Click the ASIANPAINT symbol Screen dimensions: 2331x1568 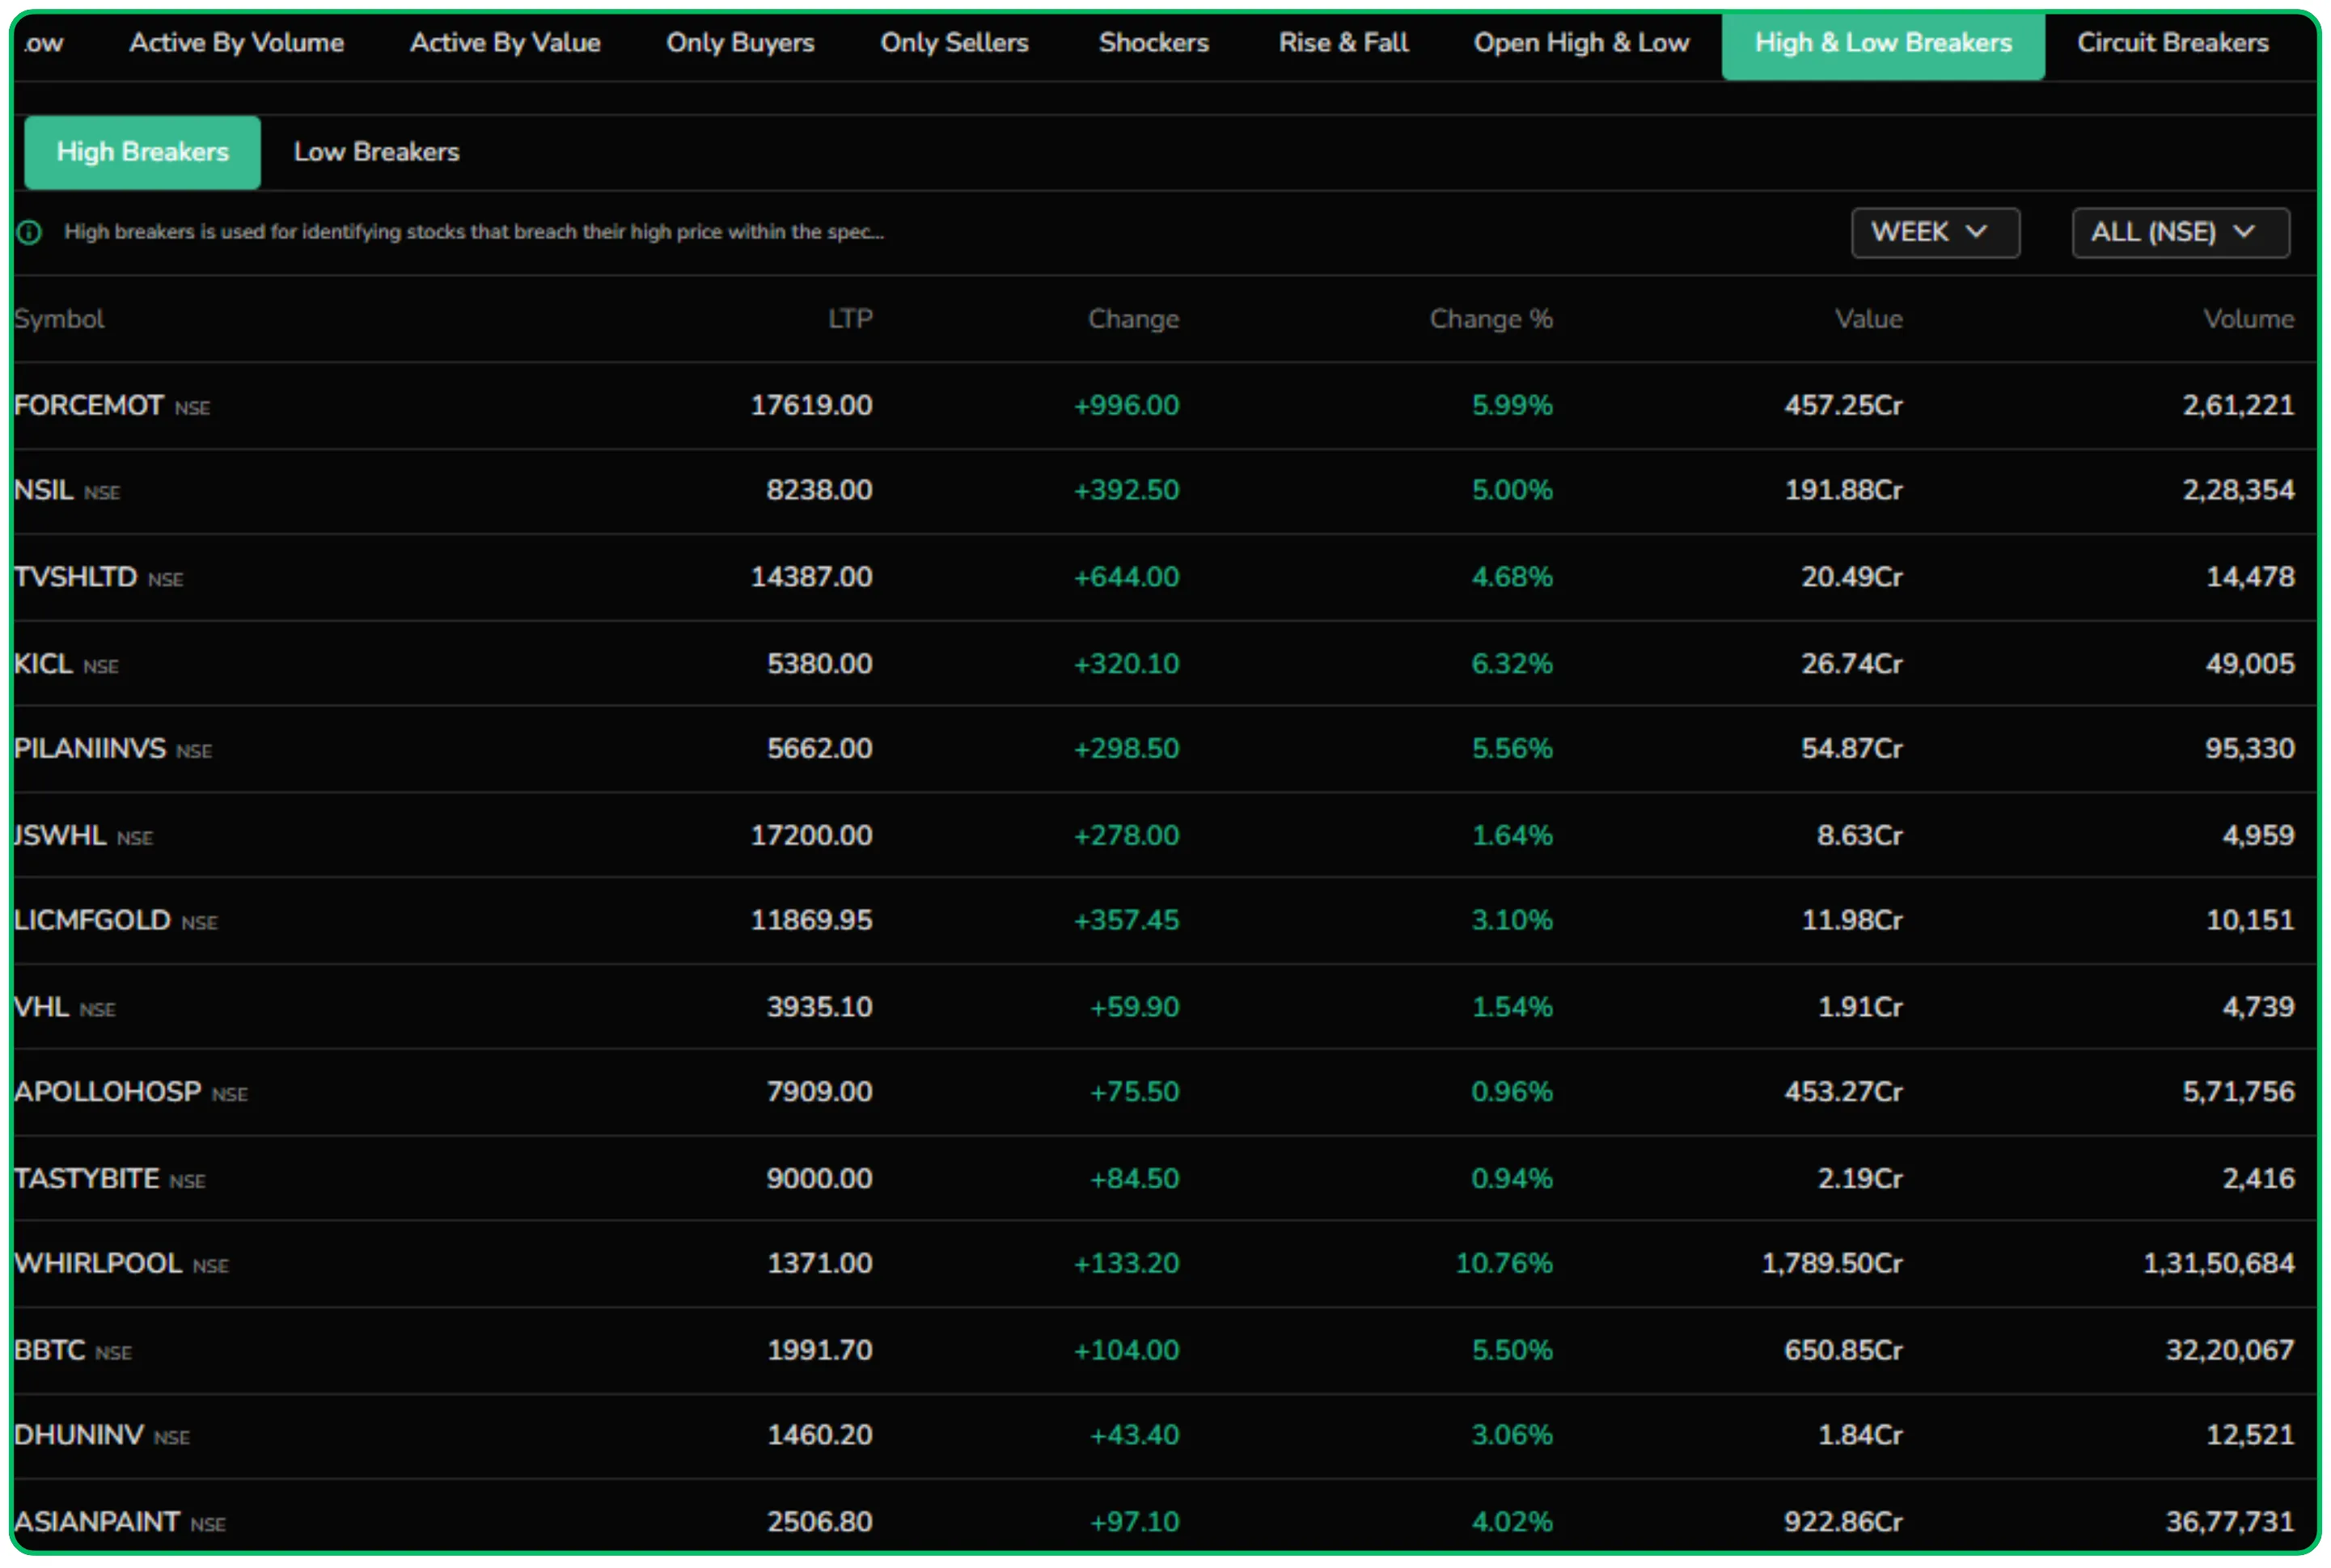click(x=96, y=1521)
